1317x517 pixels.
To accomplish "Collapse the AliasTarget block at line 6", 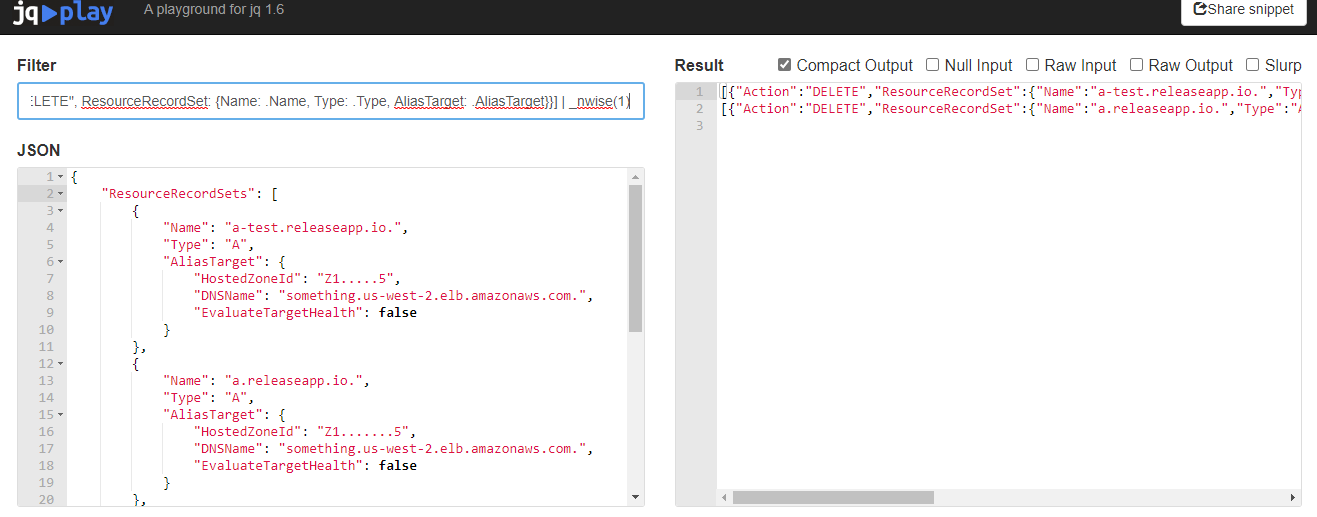I will click(x=61, y=262).
